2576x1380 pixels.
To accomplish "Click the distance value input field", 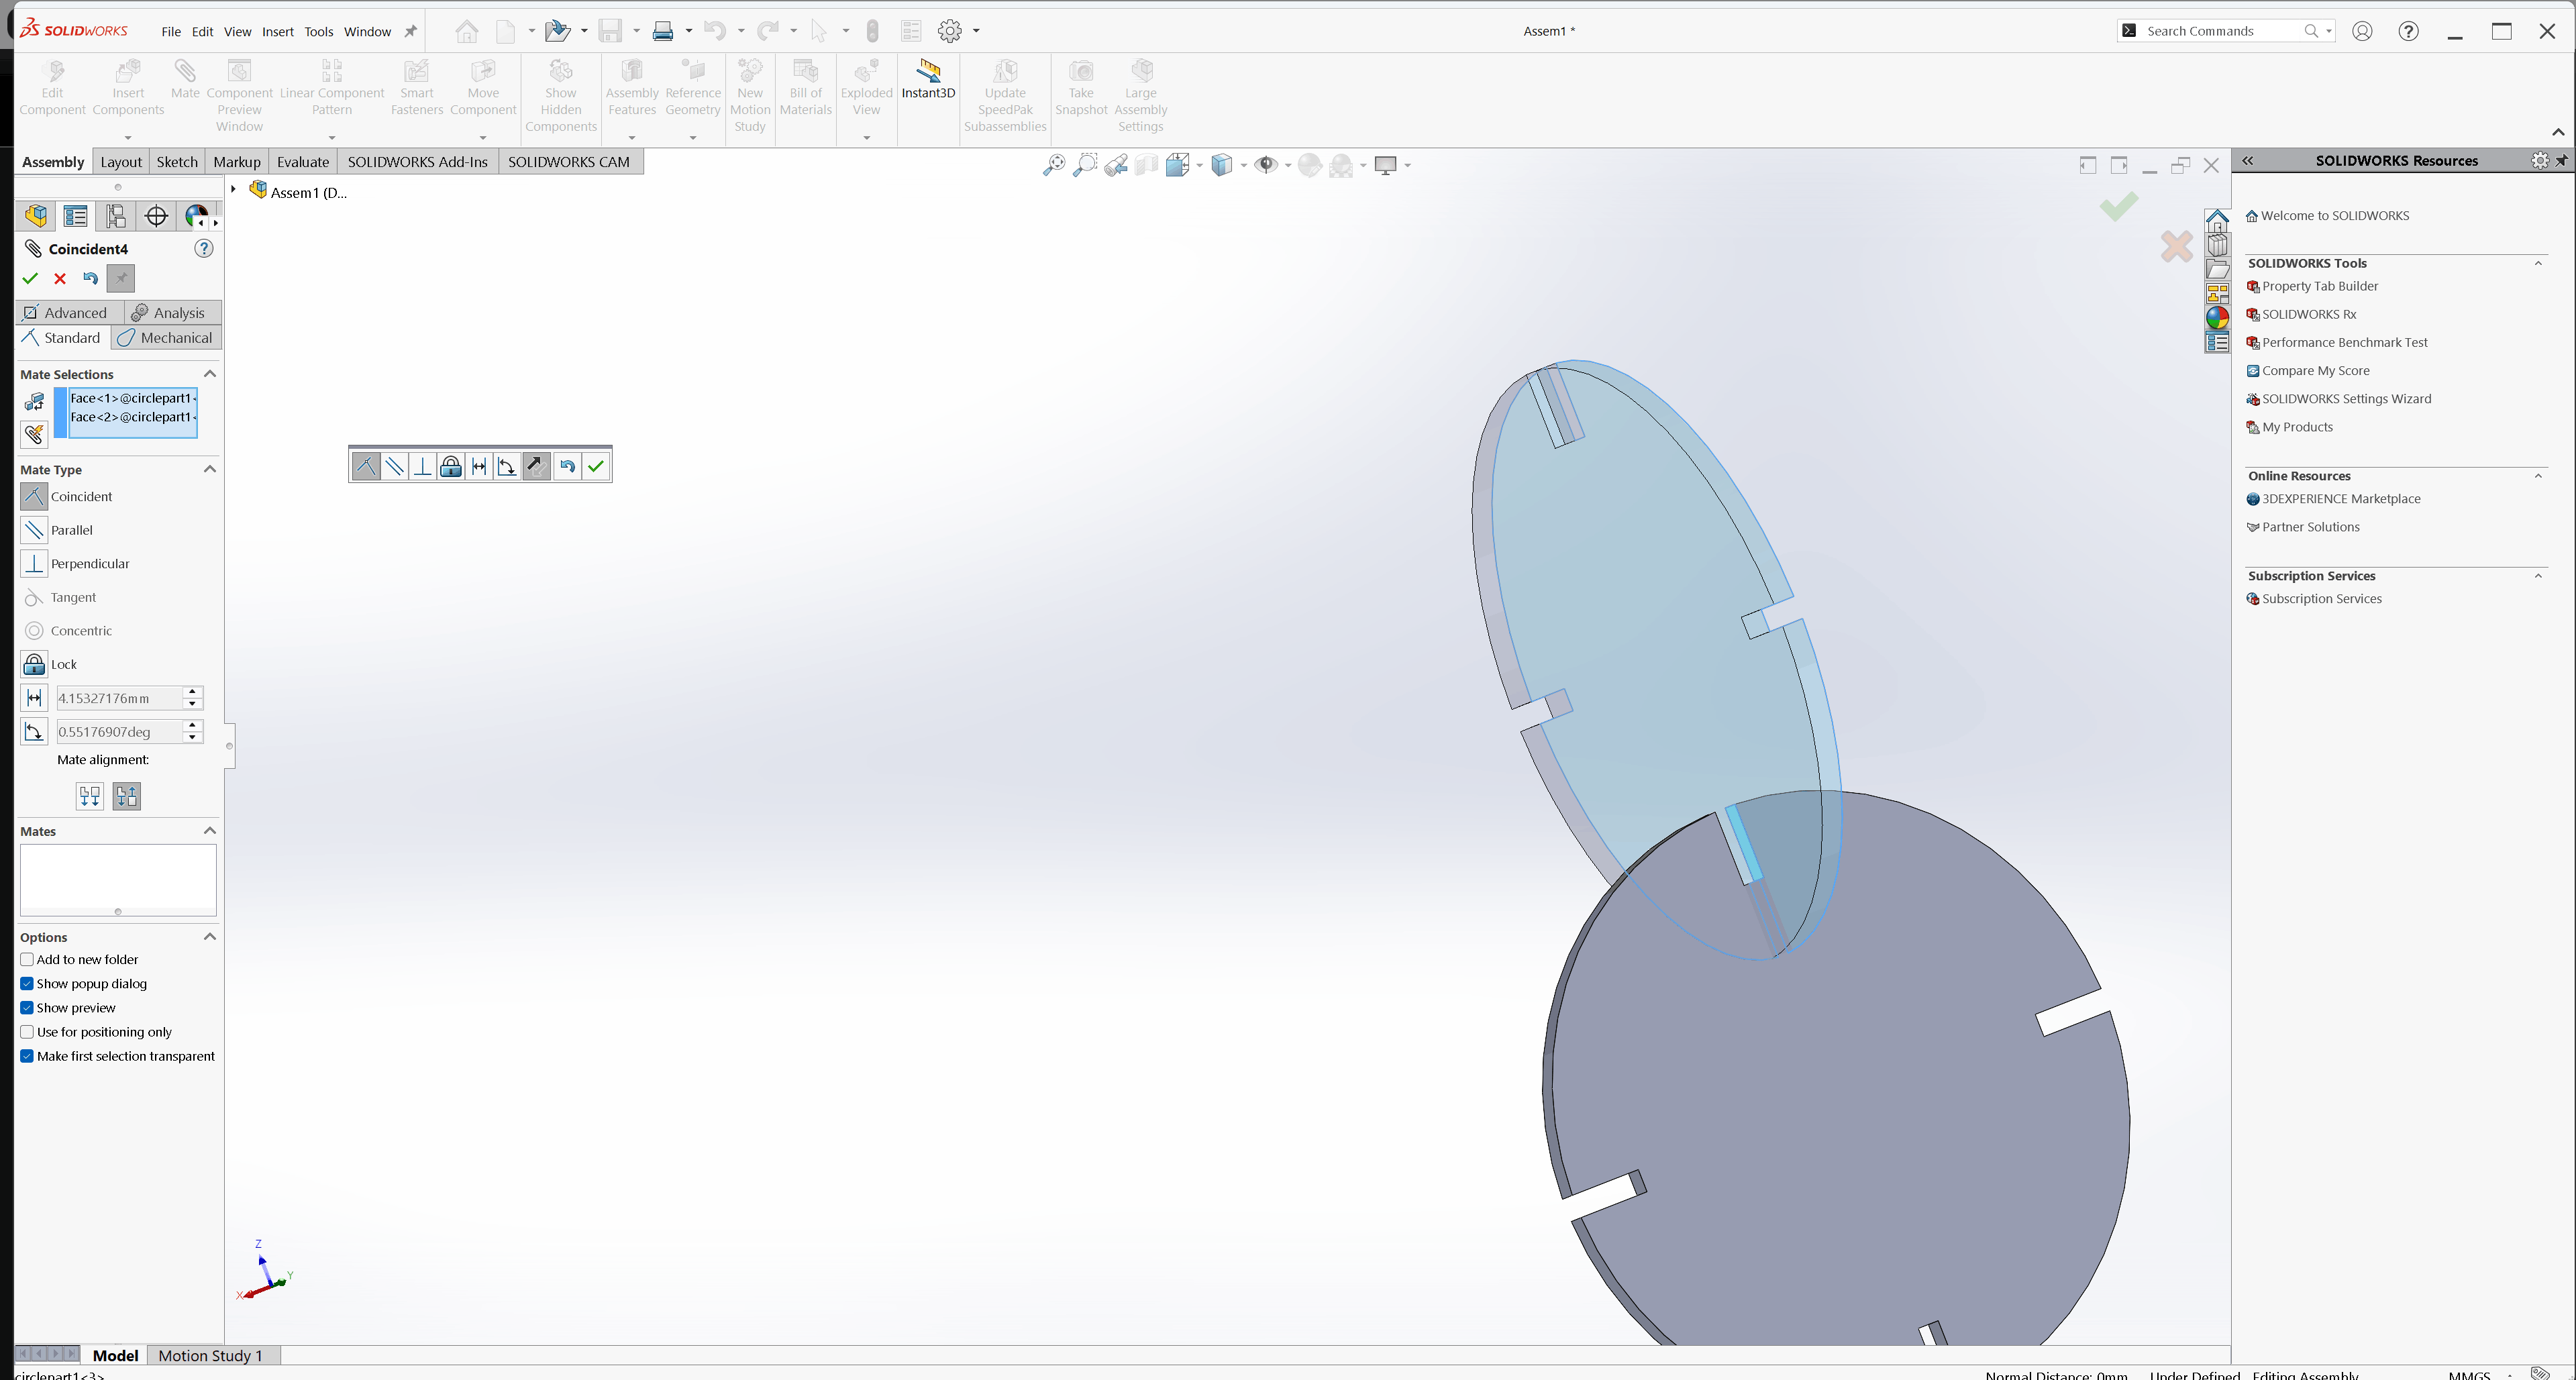I will click(118, 698).
